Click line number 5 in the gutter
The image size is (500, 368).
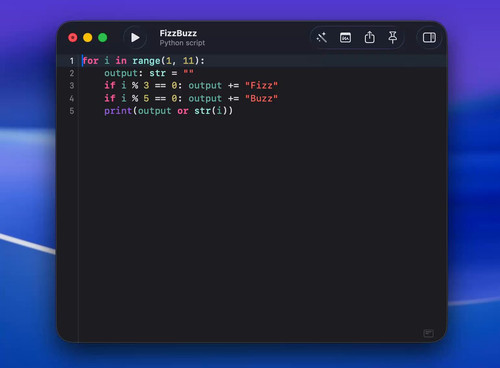(72, 111)
